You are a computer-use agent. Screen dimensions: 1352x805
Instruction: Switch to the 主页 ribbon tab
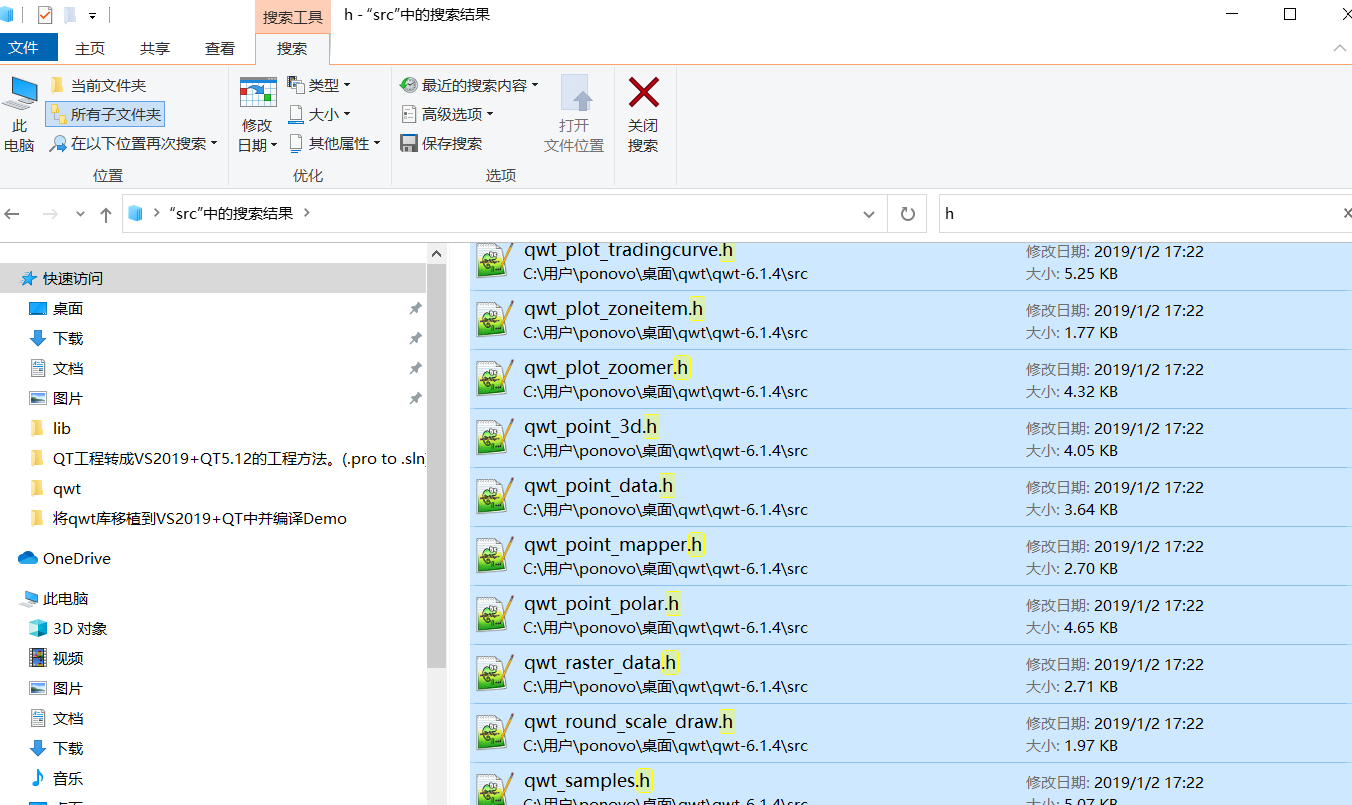click(x=90, y=47)
